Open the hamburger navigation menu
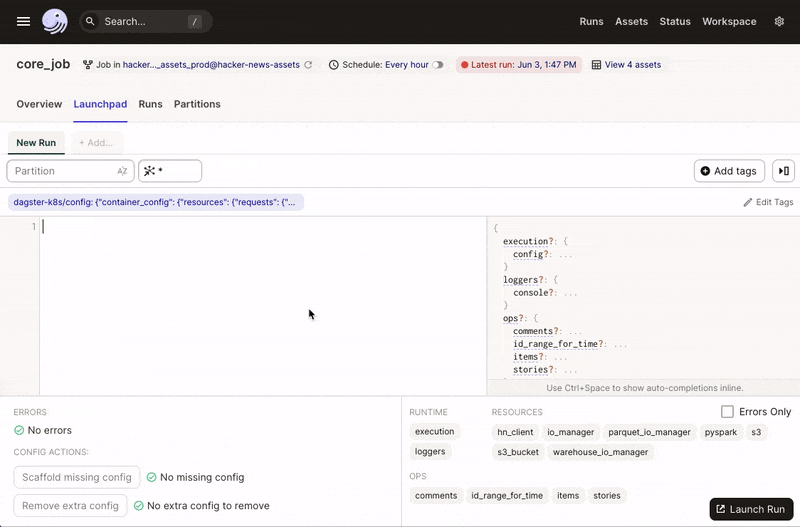This screenshot has height=527, width=800. click(23, 21)
